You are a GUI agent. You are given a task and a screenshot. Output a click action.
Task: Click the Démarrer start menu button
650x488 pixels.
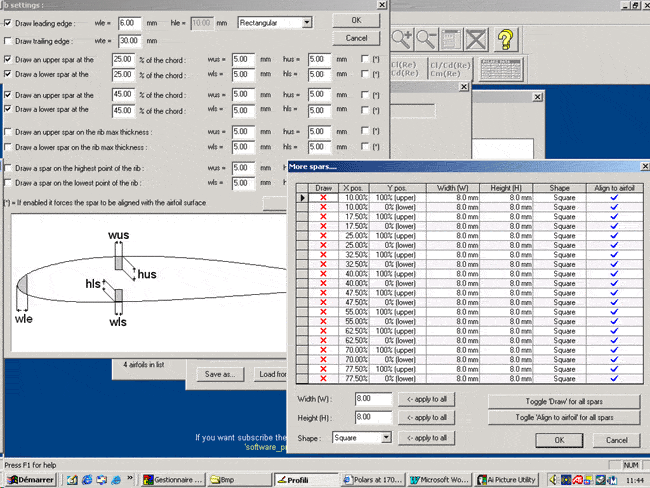29,479
